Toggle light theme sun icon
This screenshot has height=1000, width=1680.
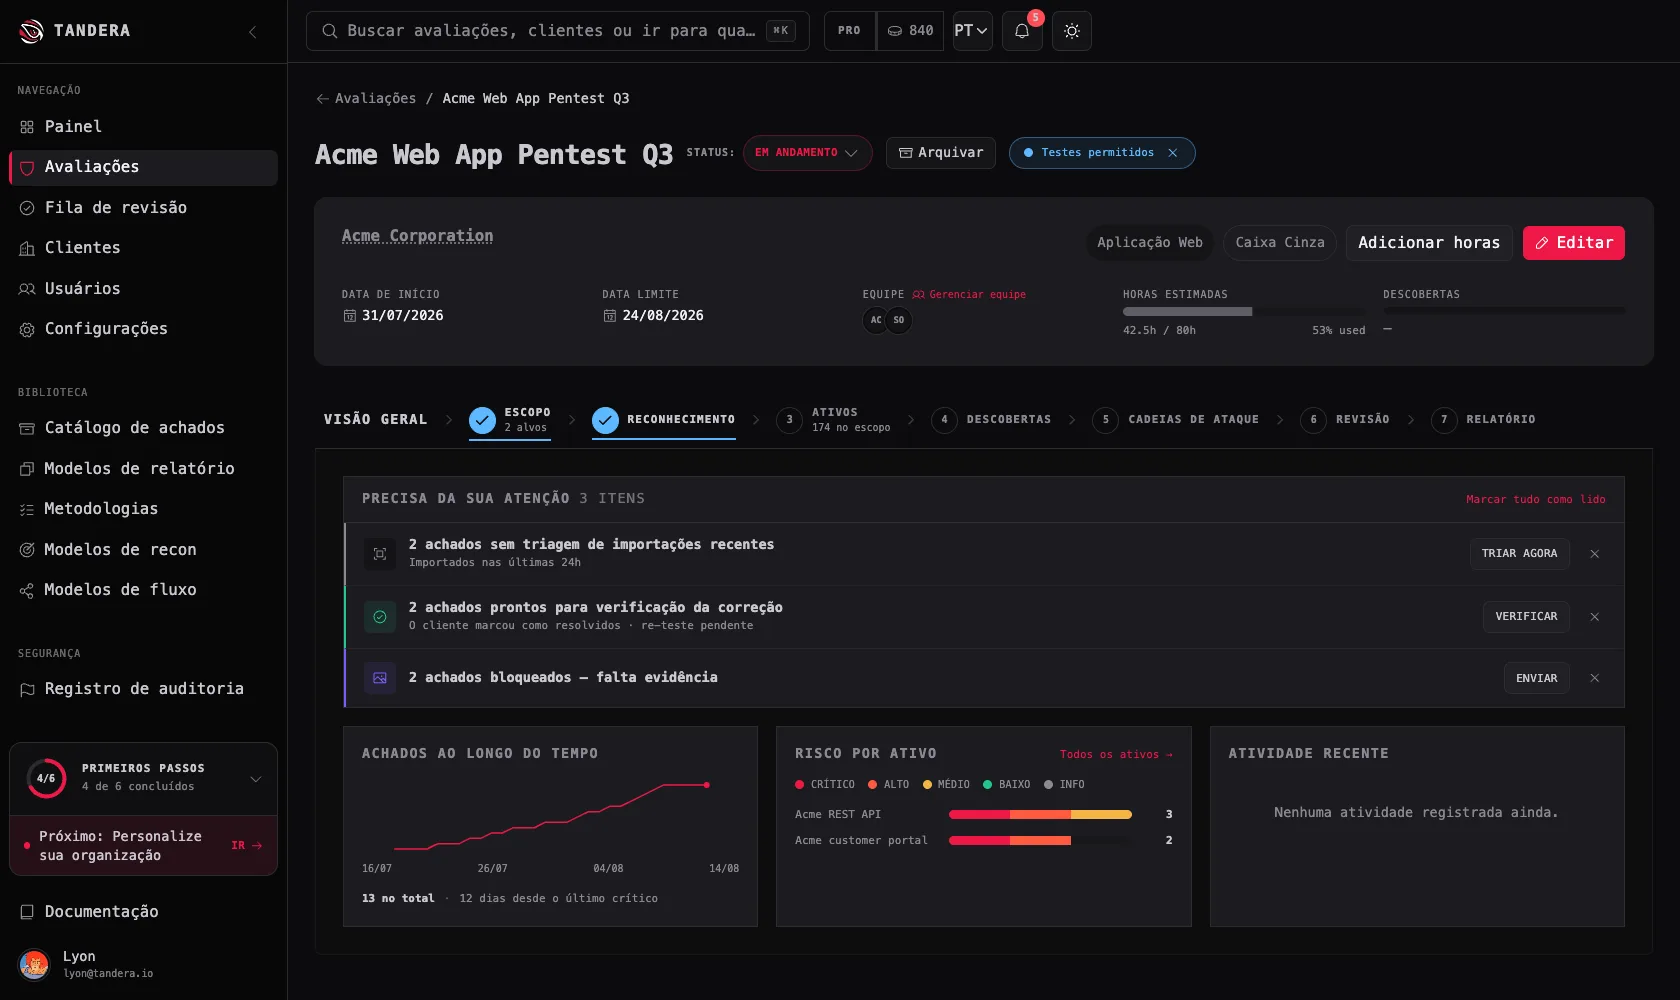pyautogui.click(x=1072, y=31)
